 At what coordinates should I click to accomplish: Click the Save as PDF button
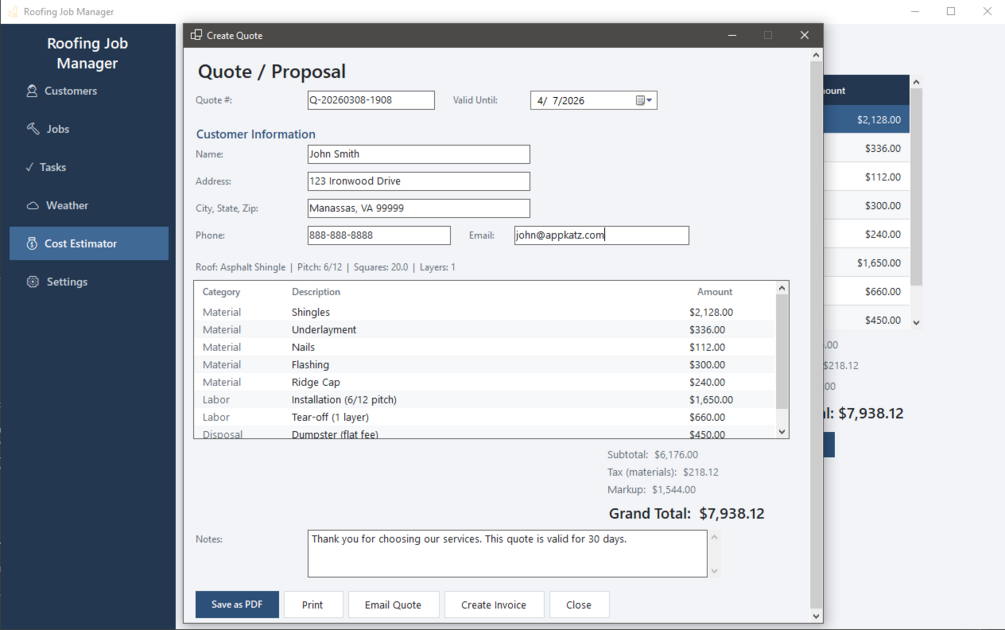[x=237, y=604]
